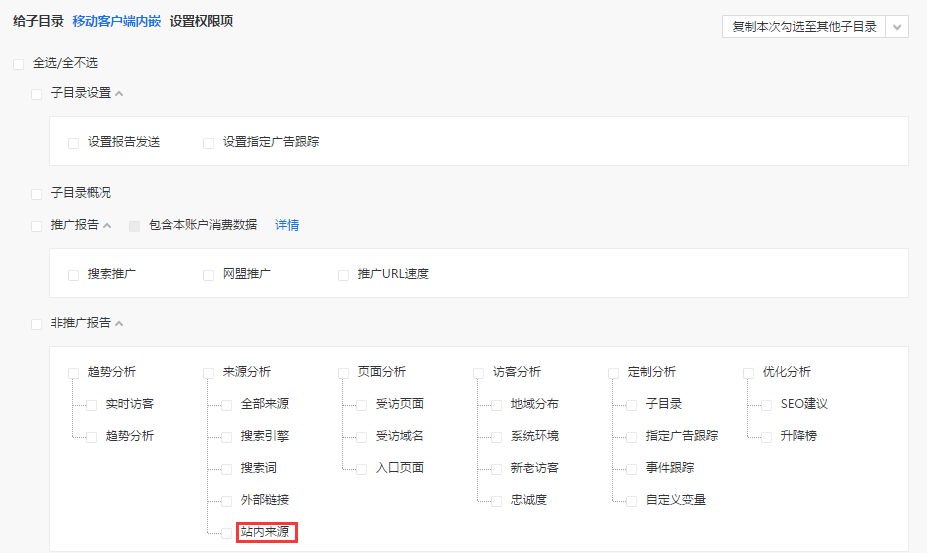Check the SEO建议 option
The height and width of the screenshot is (553, 927).
[767, 405]
